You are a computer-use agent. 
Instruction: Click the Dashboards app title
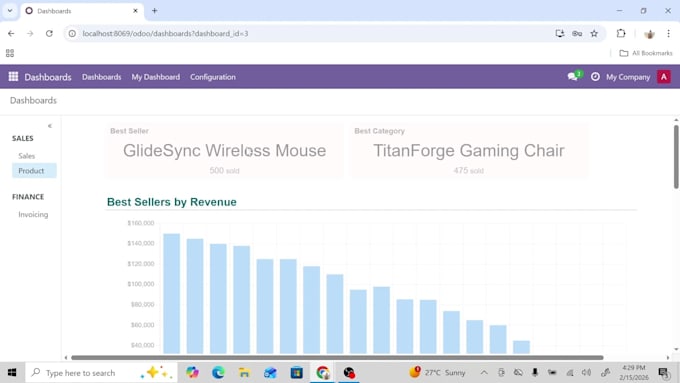coord(48,77)
